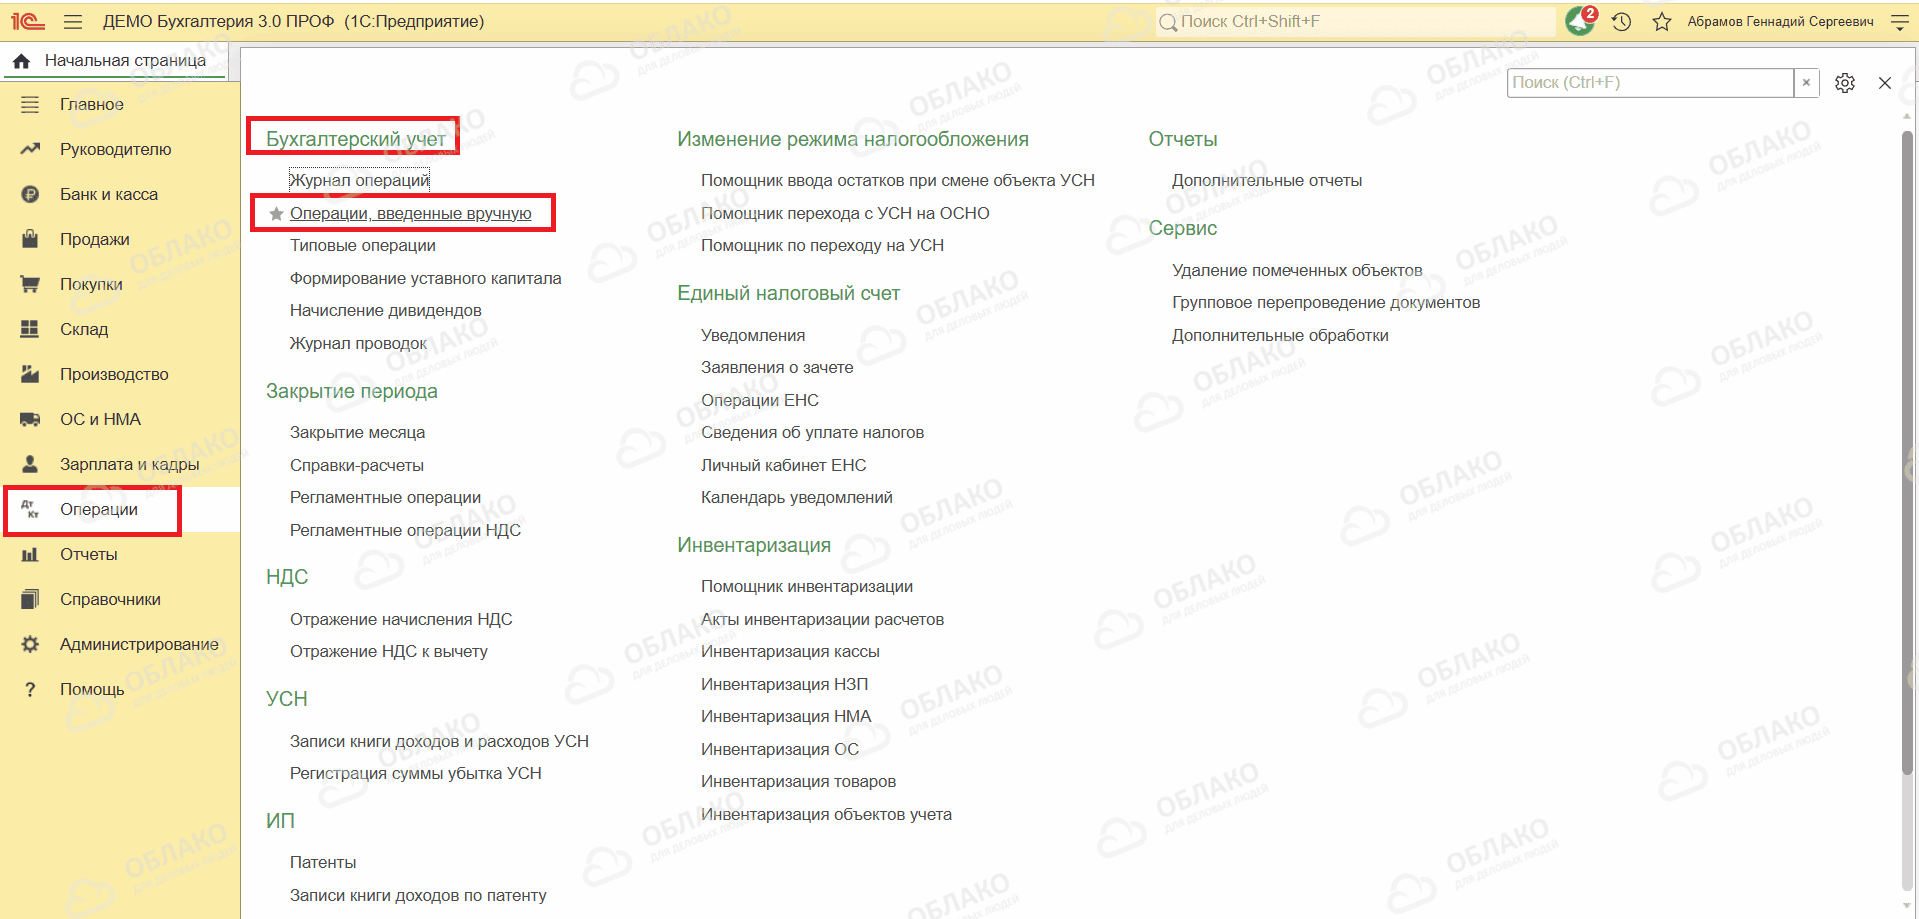Open Календарь уведомлений
The width and height of the screenshot is (1919, 919).
pyautogui.click(x=797, y=497)
